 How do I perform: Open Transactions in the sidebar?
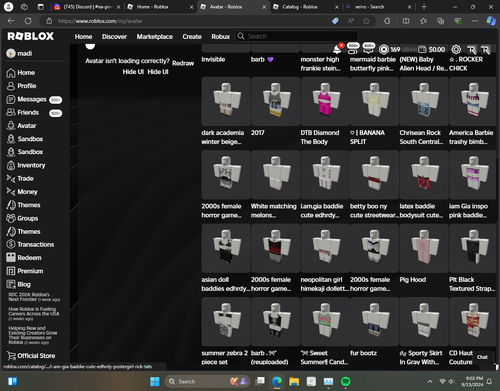[x=30, y=244]
